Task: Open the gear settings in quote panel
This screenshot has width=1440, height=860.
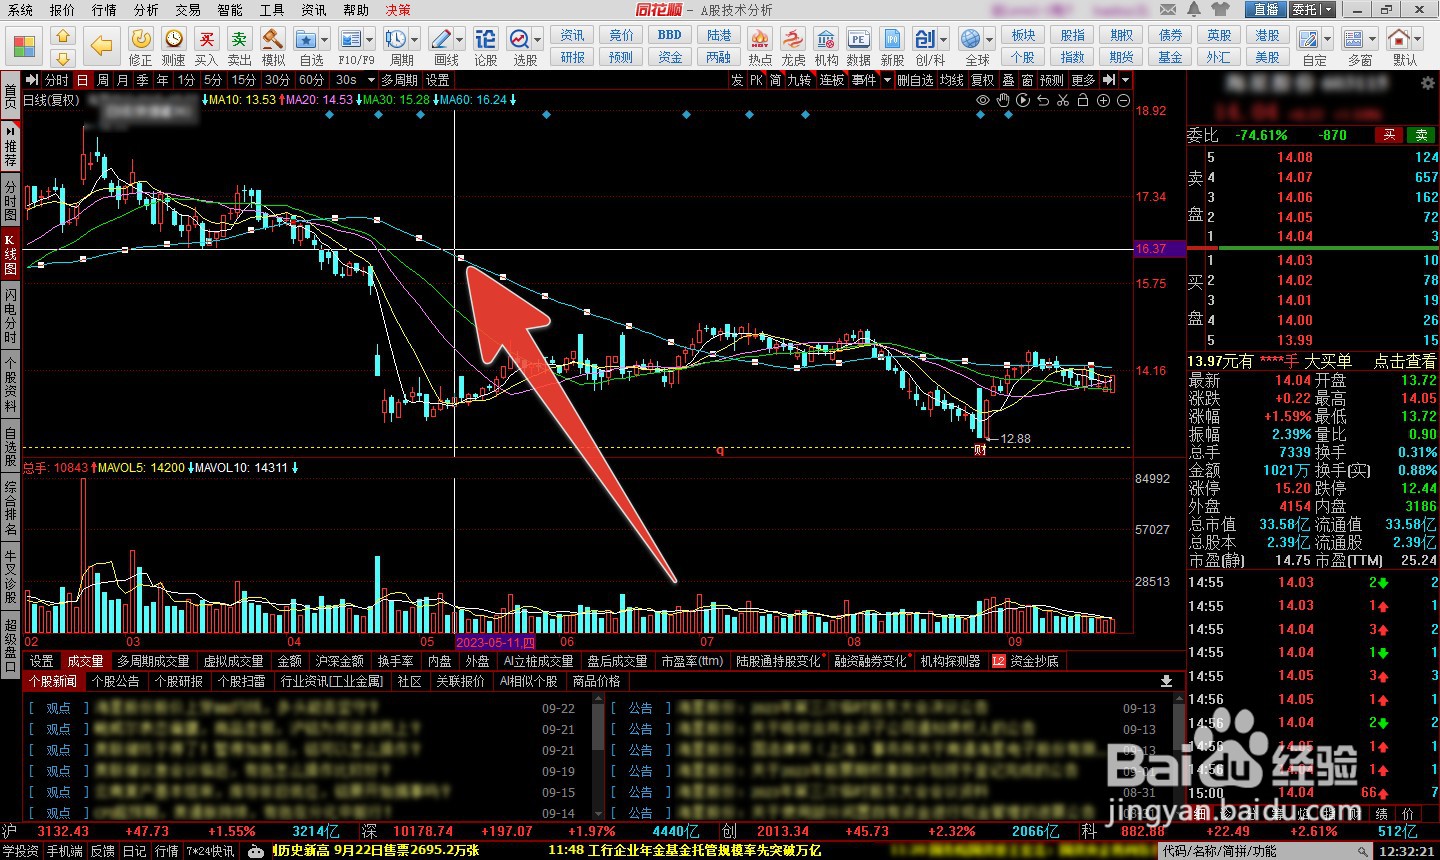Action: click(x=1427, y=84)
